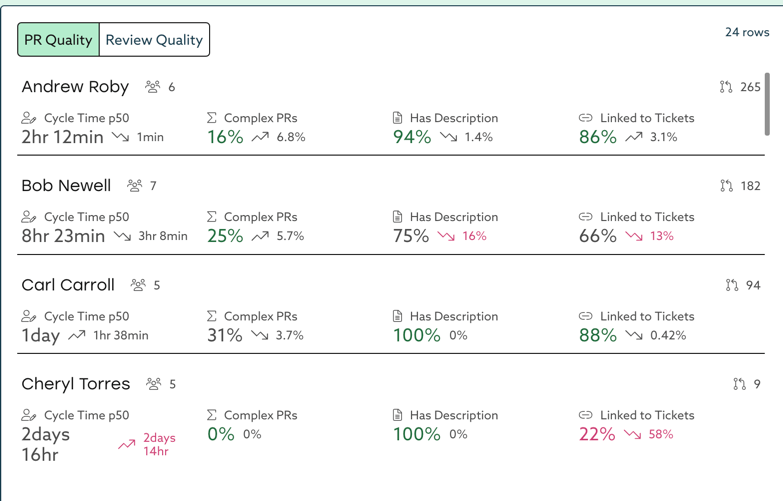Click the team members icon beside Cheryl Torres
Viewport: 783px width, 501px height.
[x=154, y=384]
